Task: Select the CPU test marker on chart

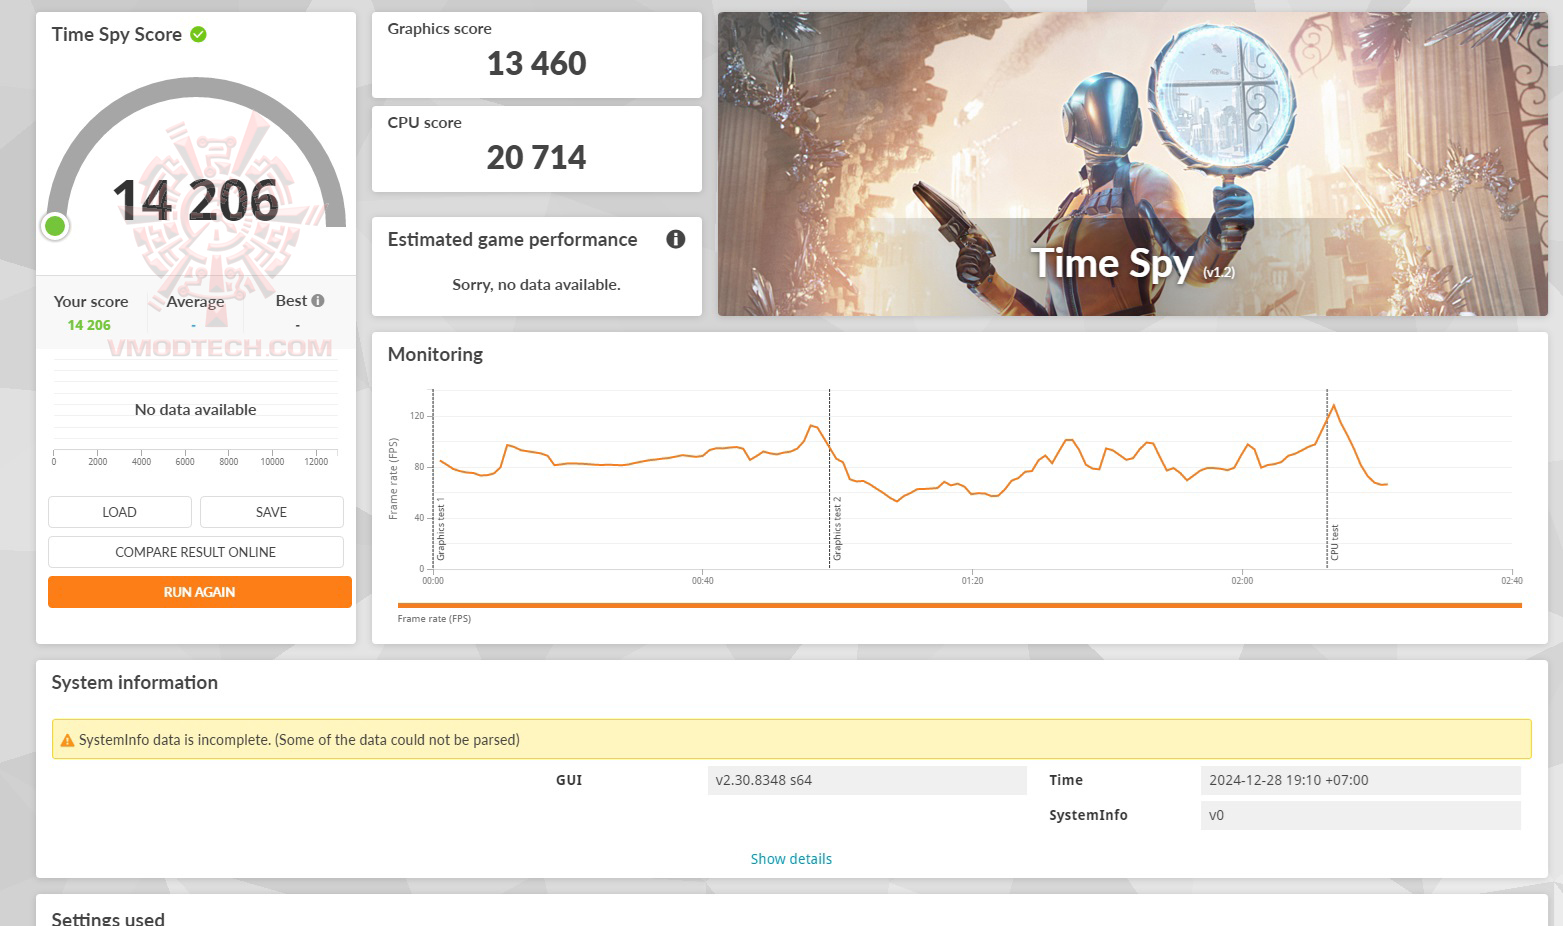Action: point(1334,542)
